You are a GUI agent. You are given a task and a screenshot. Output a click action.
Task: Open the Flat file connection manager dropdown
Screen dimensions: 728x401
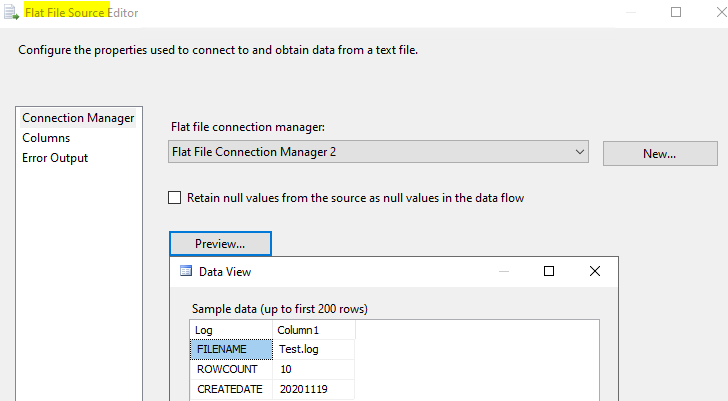click(x=580, y=152)
